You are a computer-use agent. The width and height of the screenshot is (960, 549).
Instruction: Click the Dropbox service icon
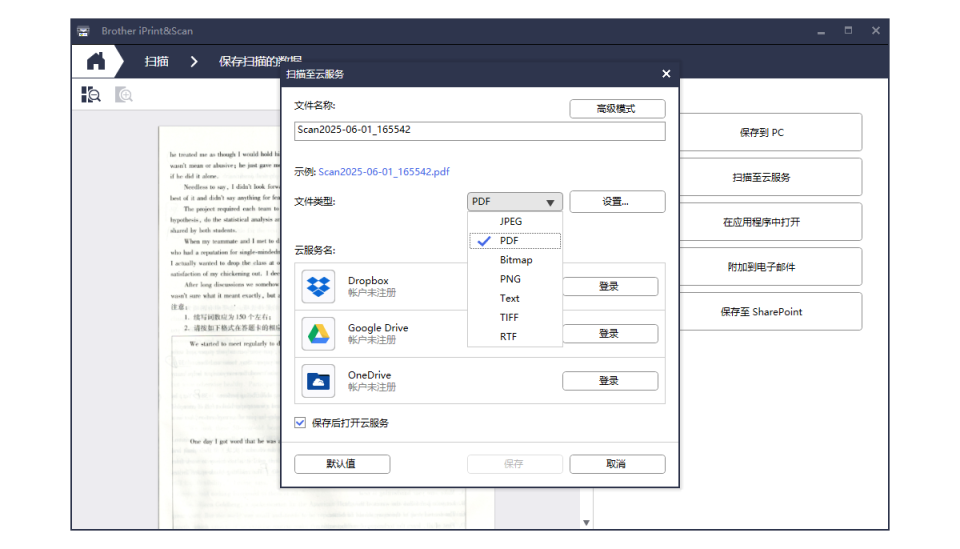click(x=318, y=286)
